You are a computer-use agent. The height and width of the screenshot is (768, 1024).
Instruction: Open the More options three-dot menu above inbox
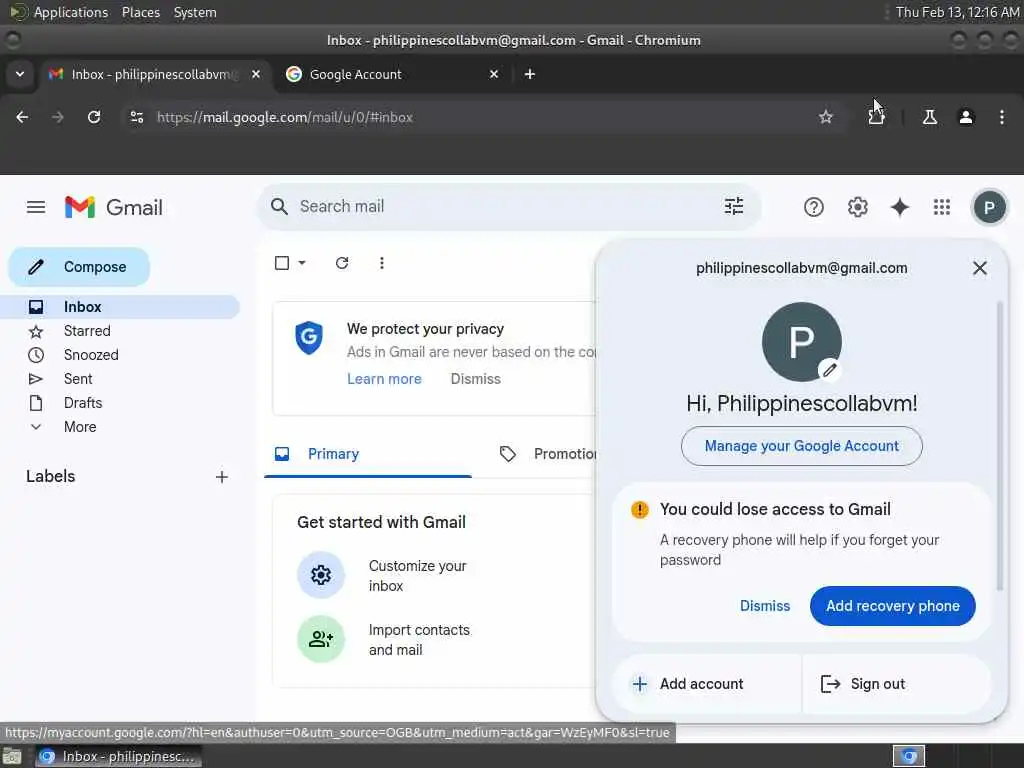coord(381,263)
